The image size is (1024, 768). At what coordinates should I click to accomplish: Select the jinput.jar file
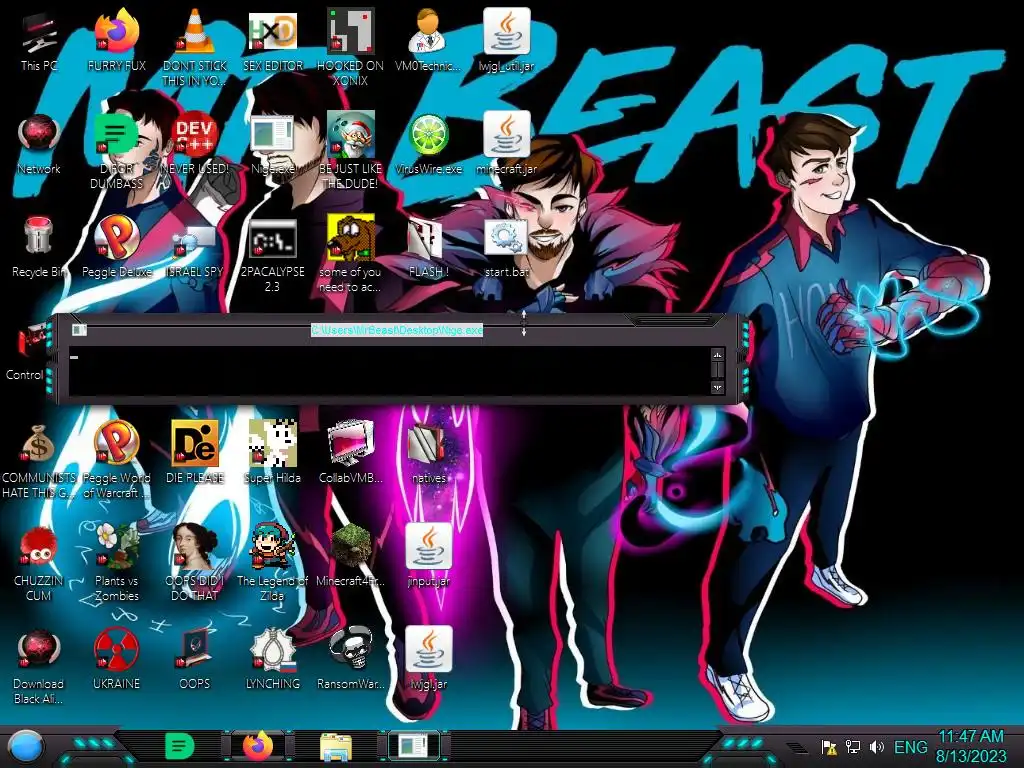[x=428, y=556]
